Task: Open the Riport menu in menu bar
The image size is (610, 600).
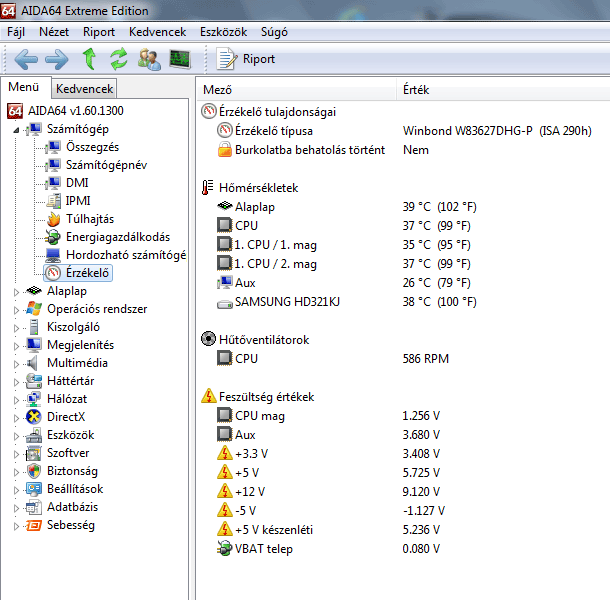Action: (x=99, y=32)
